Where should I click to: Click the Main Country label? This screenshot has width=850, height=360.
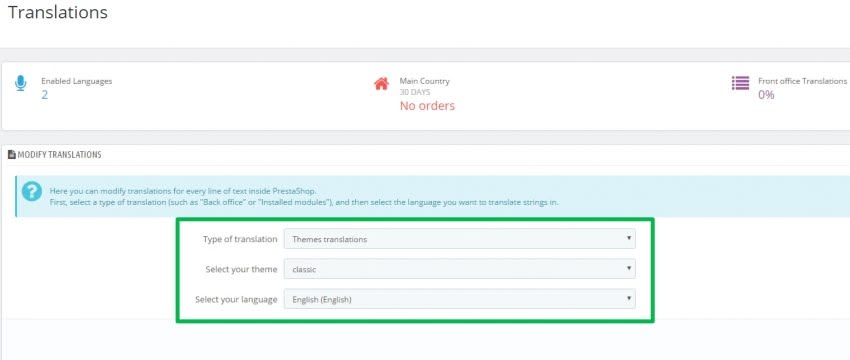[x=424, y=81]
